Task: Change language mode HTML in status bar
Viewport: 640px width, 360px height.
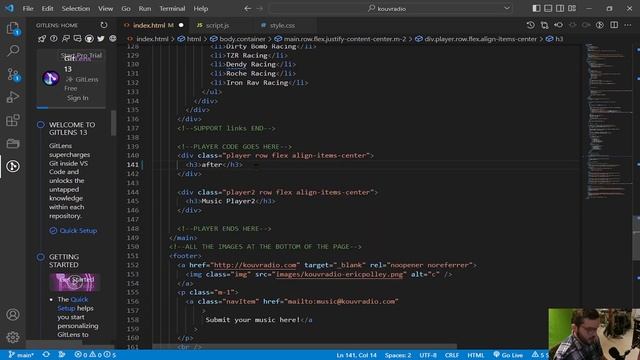Action: tap(476, 355)
